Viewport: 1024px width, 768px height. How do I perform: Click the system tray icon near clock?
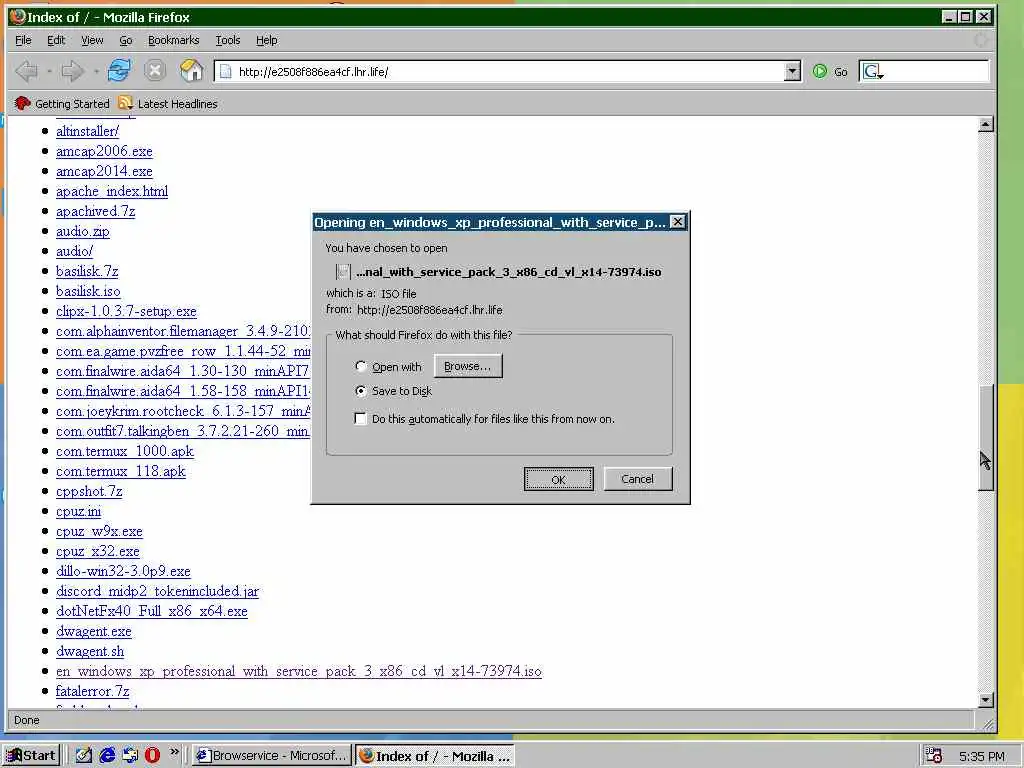pyautogui.click(x=934, y=756)
